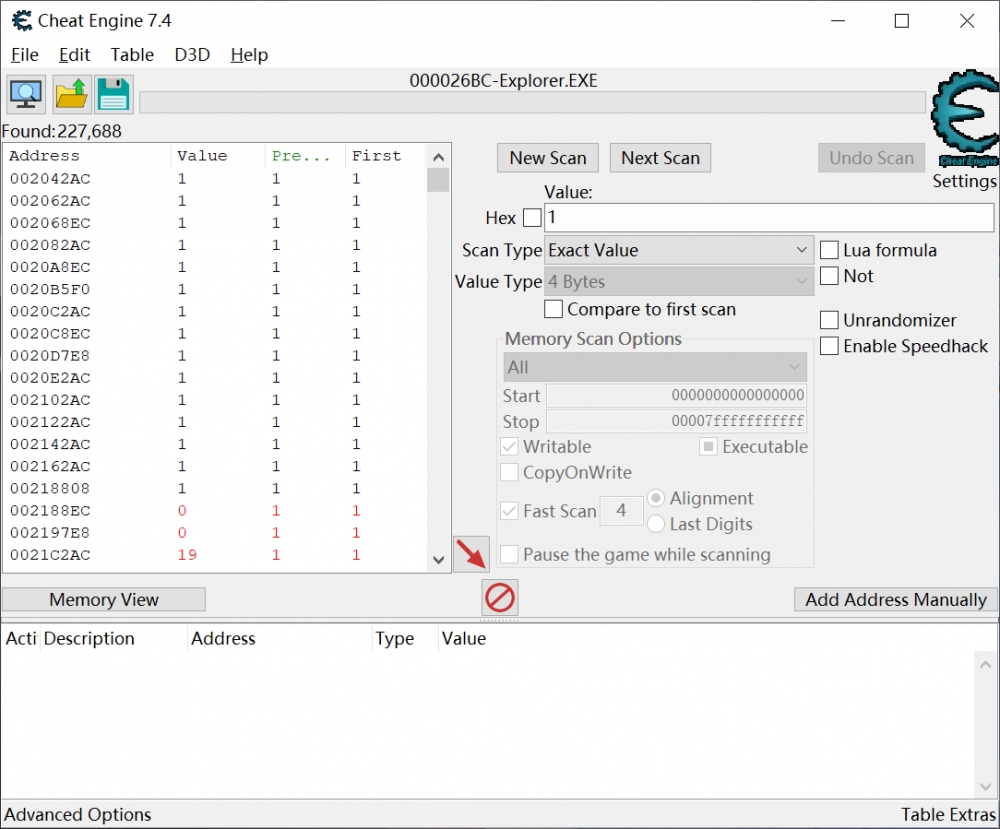Screen dimensions: 1000x829
Task: Check the Lua formula option
Action: coord(829,250)
